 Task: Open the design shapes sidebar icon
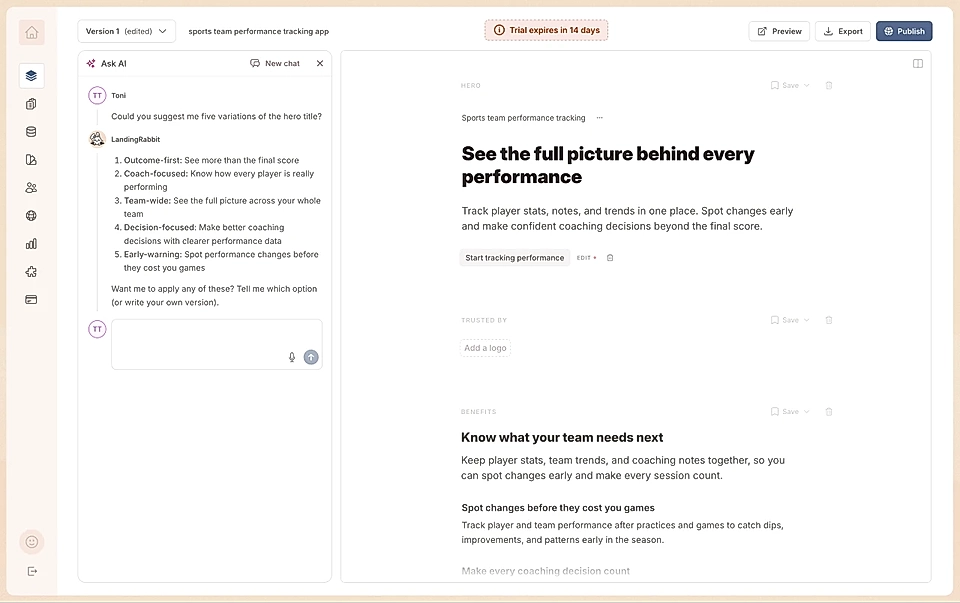(31, 160)
